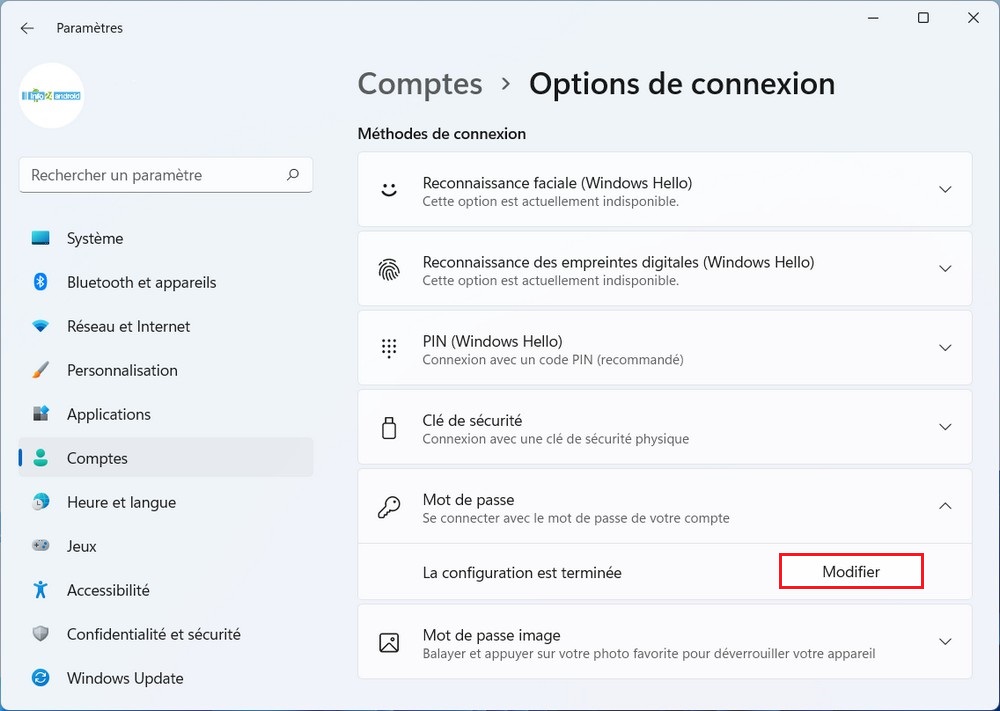Screen dimensions: 1000x711
Task: Click the Confidentialité et sécurité shield icon
Action: [41, 634]
